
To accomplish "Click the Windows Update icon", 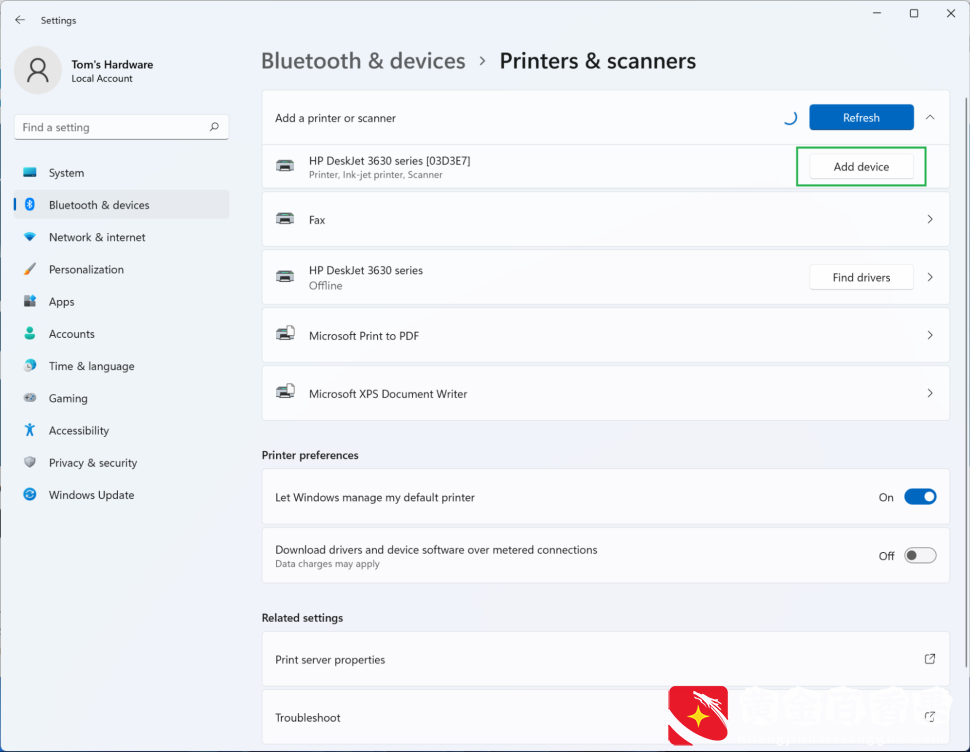I will click(x=30, y=494).
